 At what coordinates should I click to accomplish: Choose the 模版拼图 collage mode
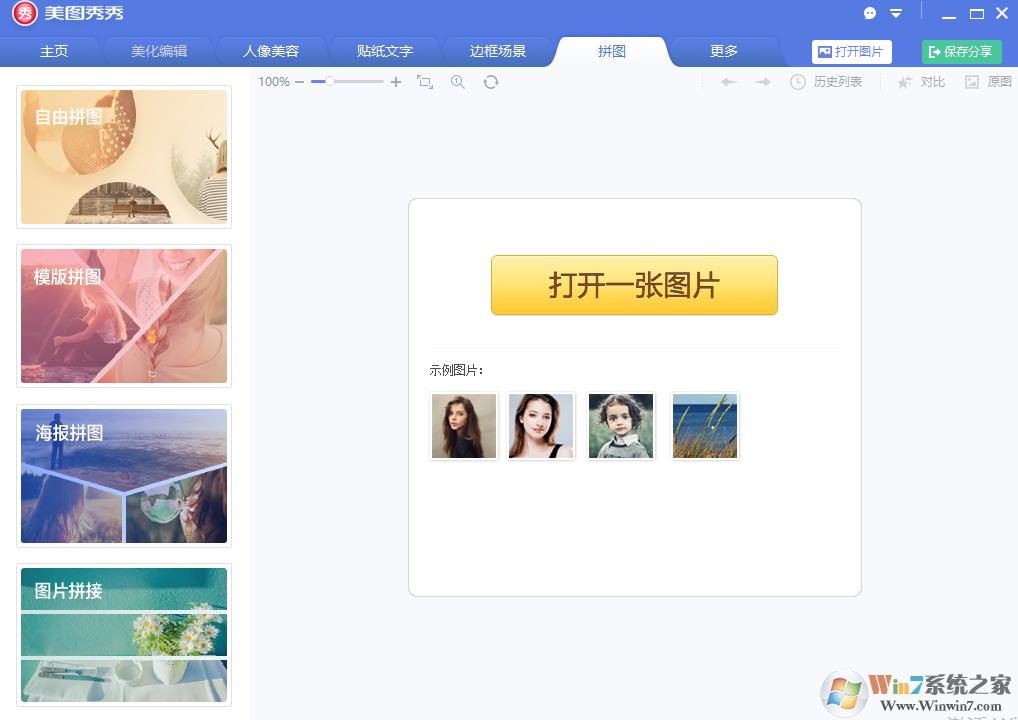(x=124, y=316)
